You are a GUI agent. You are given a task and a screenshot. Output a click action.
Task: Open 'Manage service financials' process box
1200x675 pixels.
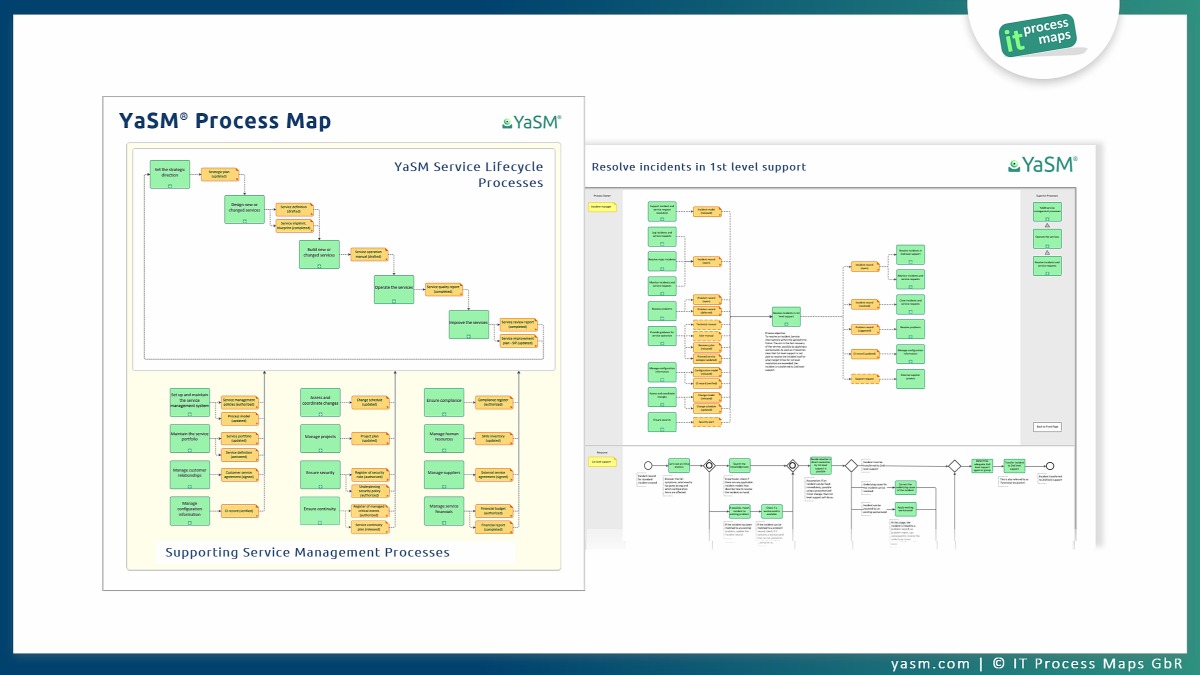(445, 510)
